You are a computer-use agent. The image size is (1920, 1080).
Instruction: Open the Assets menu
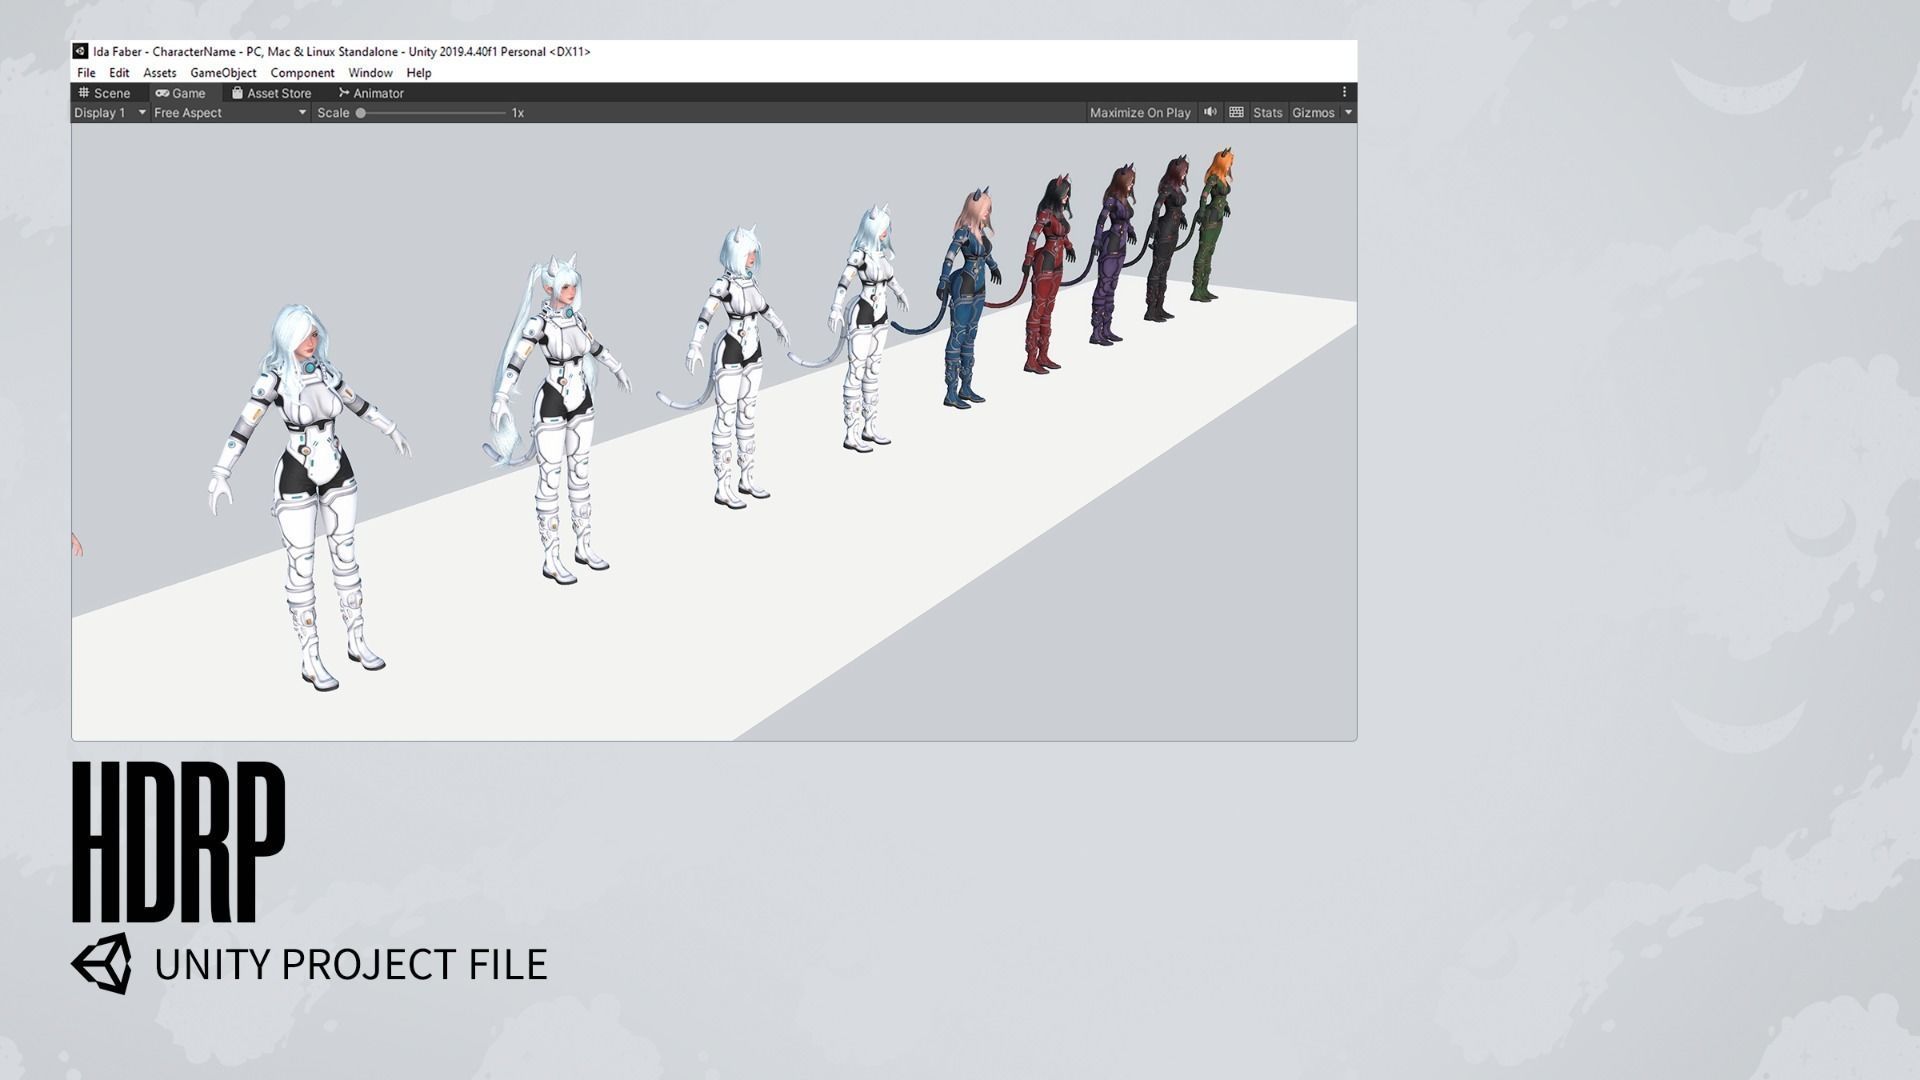pos(159,73)
